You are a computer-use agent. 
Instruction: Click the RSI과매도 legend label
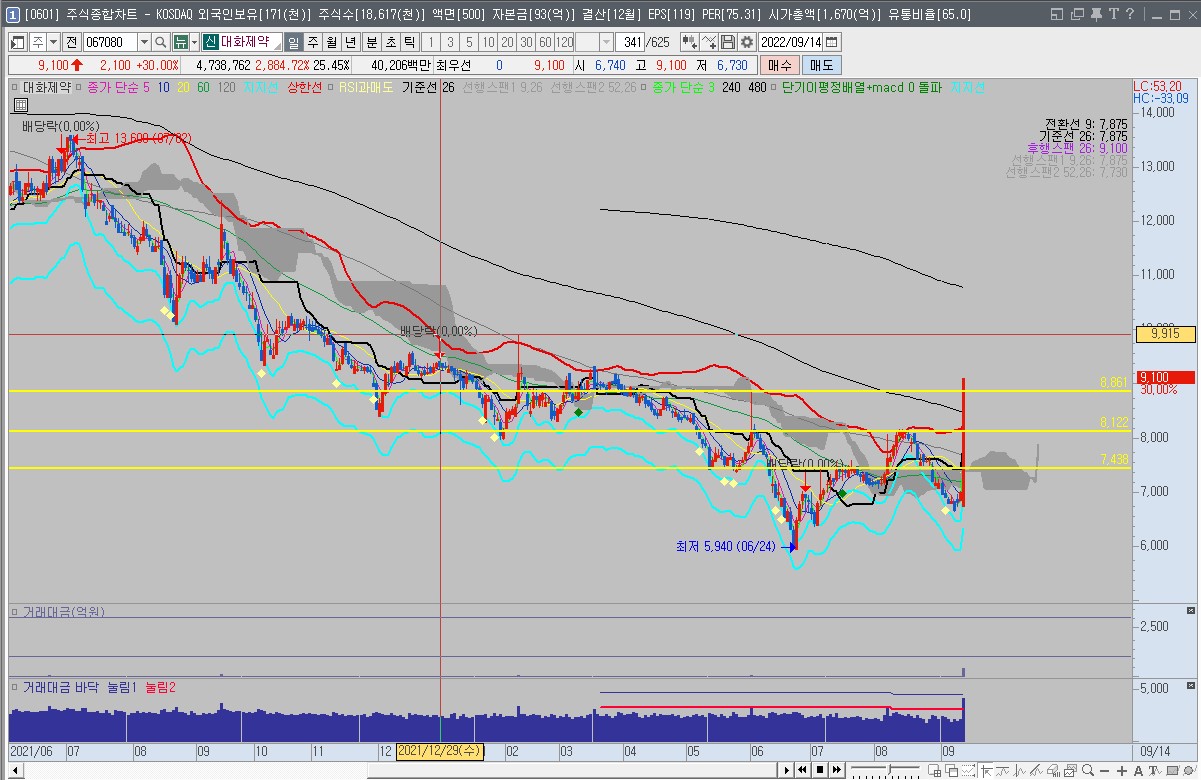366,87
